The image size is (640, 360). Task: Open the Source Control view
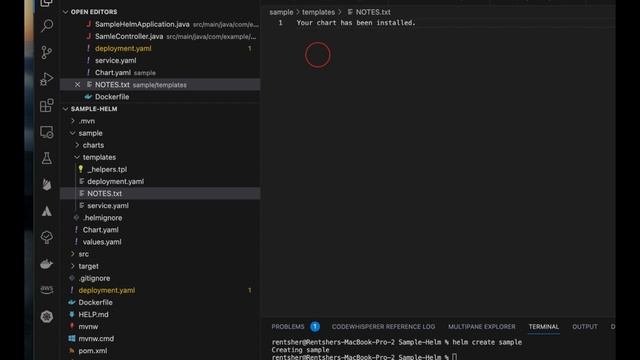(x=47, y=52)
